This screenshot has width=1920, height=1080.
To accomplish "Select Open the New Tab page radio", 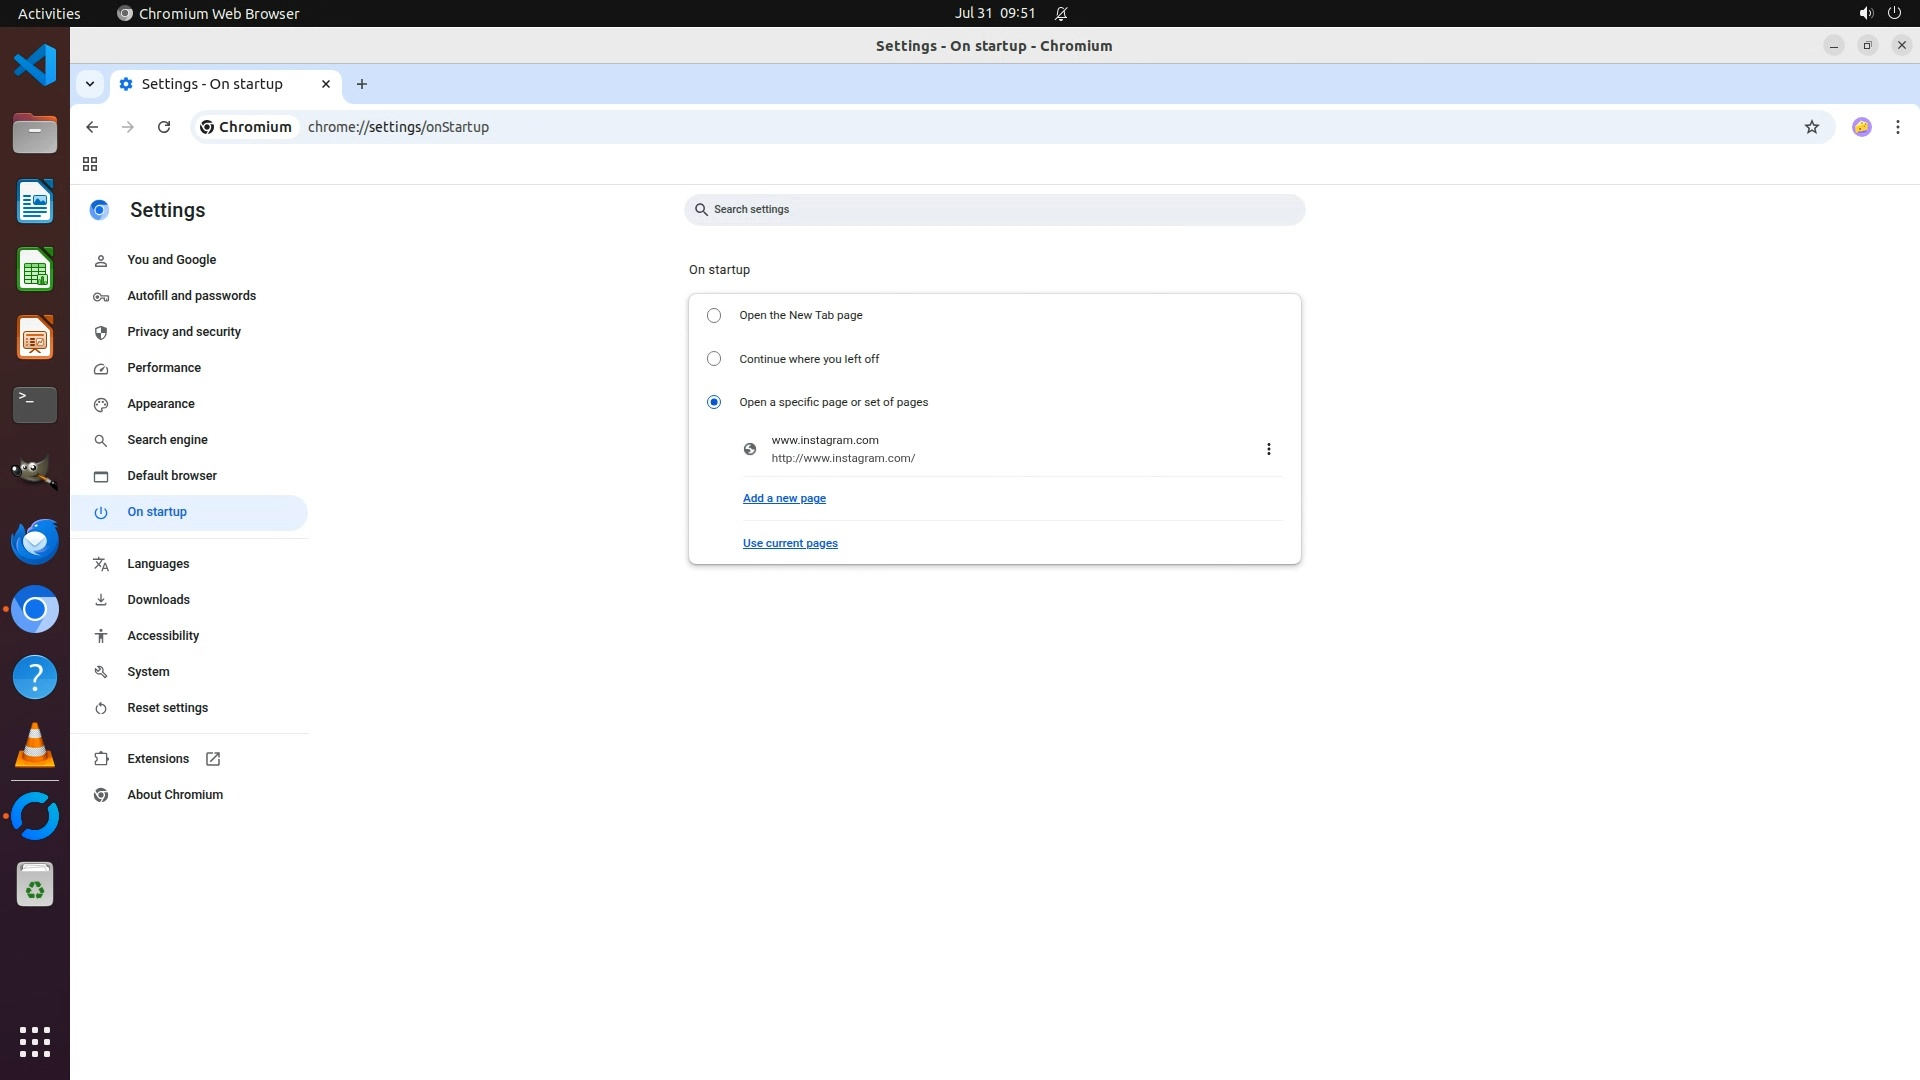I will point(714,316).
